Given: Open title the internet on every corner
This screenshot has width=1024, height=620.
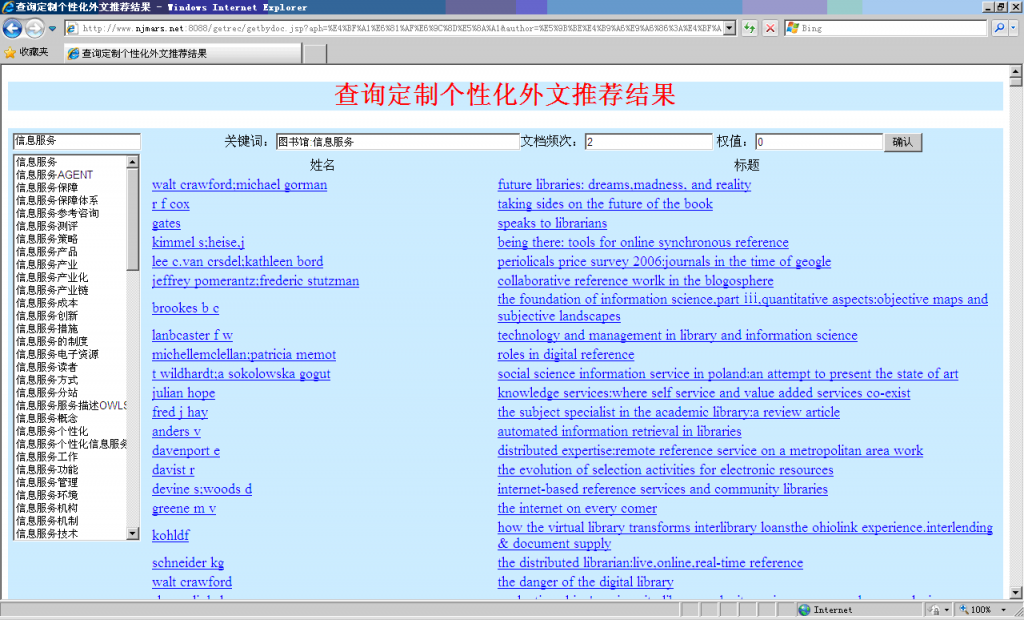Looking at the screenshot, I should click(577, 508).
